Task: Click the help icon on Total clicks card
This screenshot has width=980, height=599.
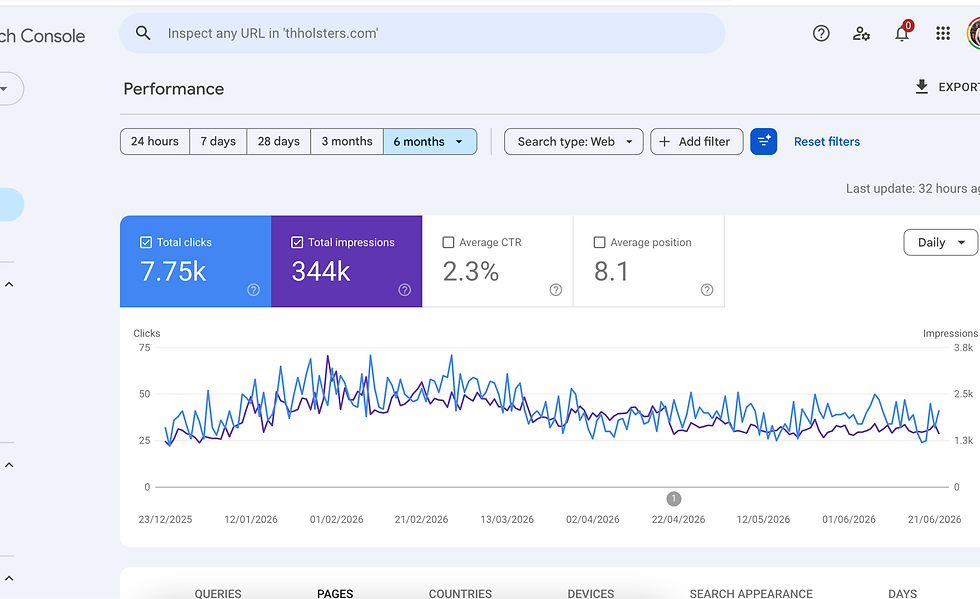Action: pos(253,289)
